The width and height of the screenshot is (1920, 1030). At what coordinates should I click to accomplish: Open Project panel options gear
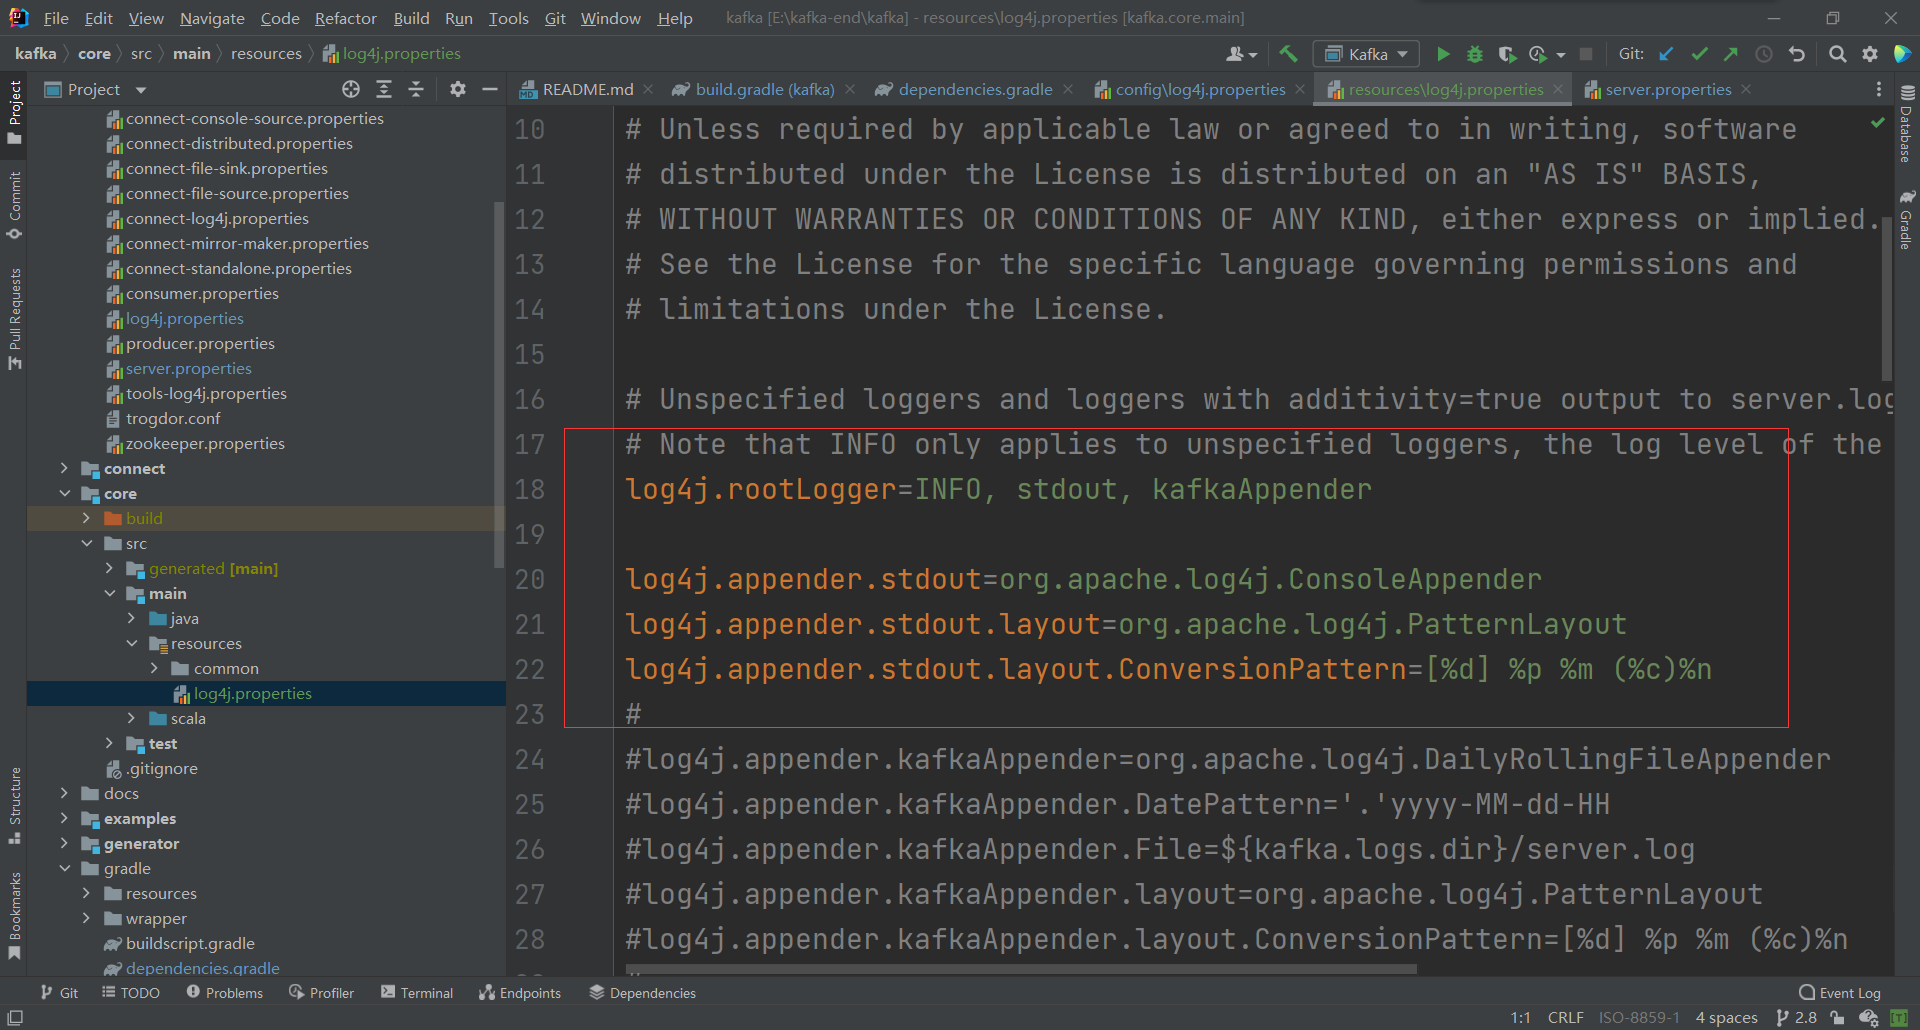457,89
